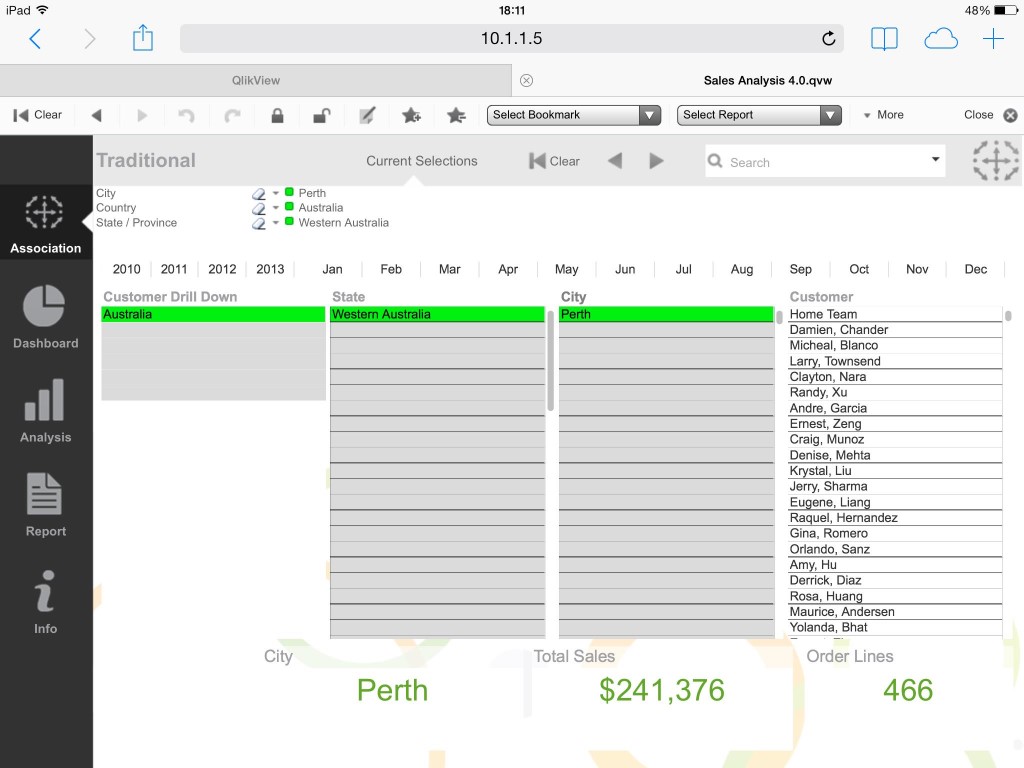The width and height of the screenshot is (1024, 768).
Task: Step forward in QlikView toolbar
Action: click(142, 116)
